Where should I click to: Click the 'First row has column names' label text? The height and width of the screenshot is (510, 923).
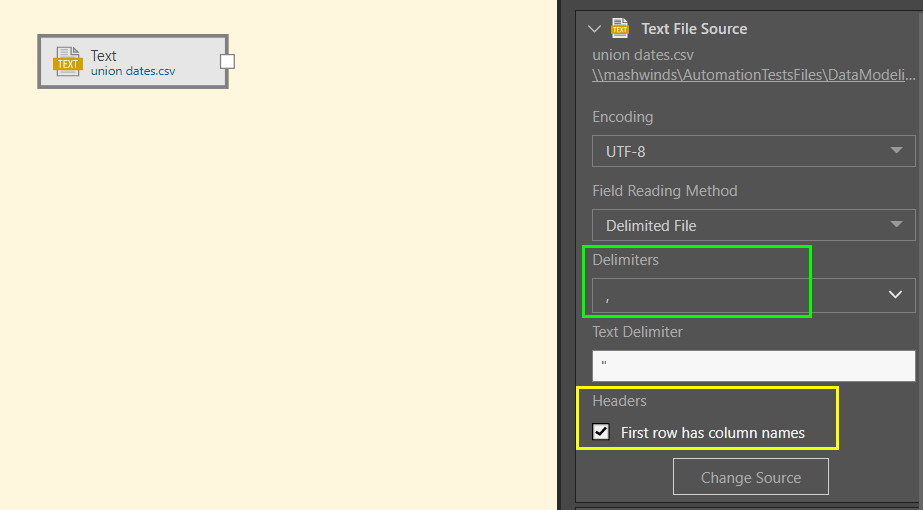click(713, 433)
